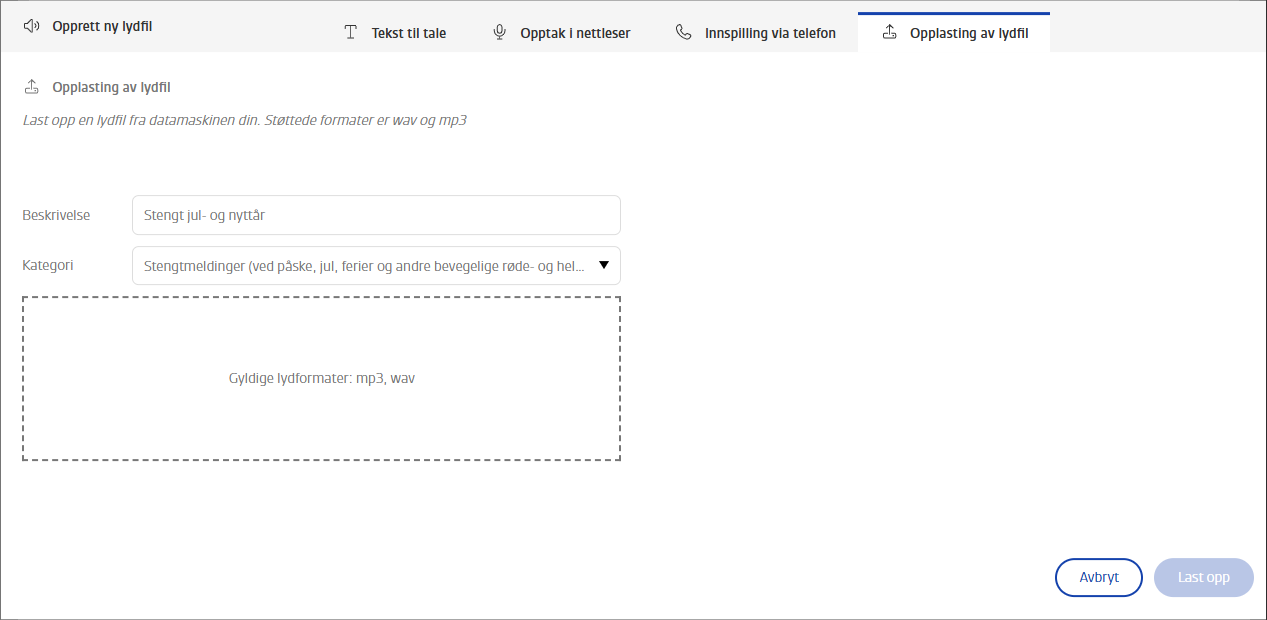Click the phone icon for Innspilling via telefon
Screen dimensions: 1267x620
(683, 33)
